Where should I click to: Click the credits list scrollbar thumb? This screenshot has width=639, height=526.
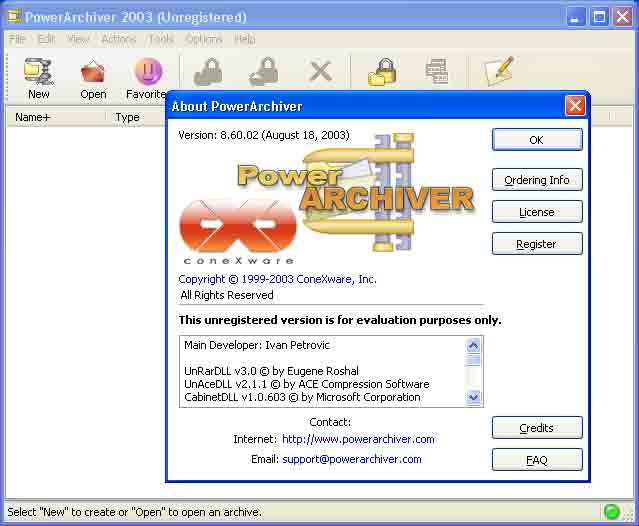click(x=474, y=360)
